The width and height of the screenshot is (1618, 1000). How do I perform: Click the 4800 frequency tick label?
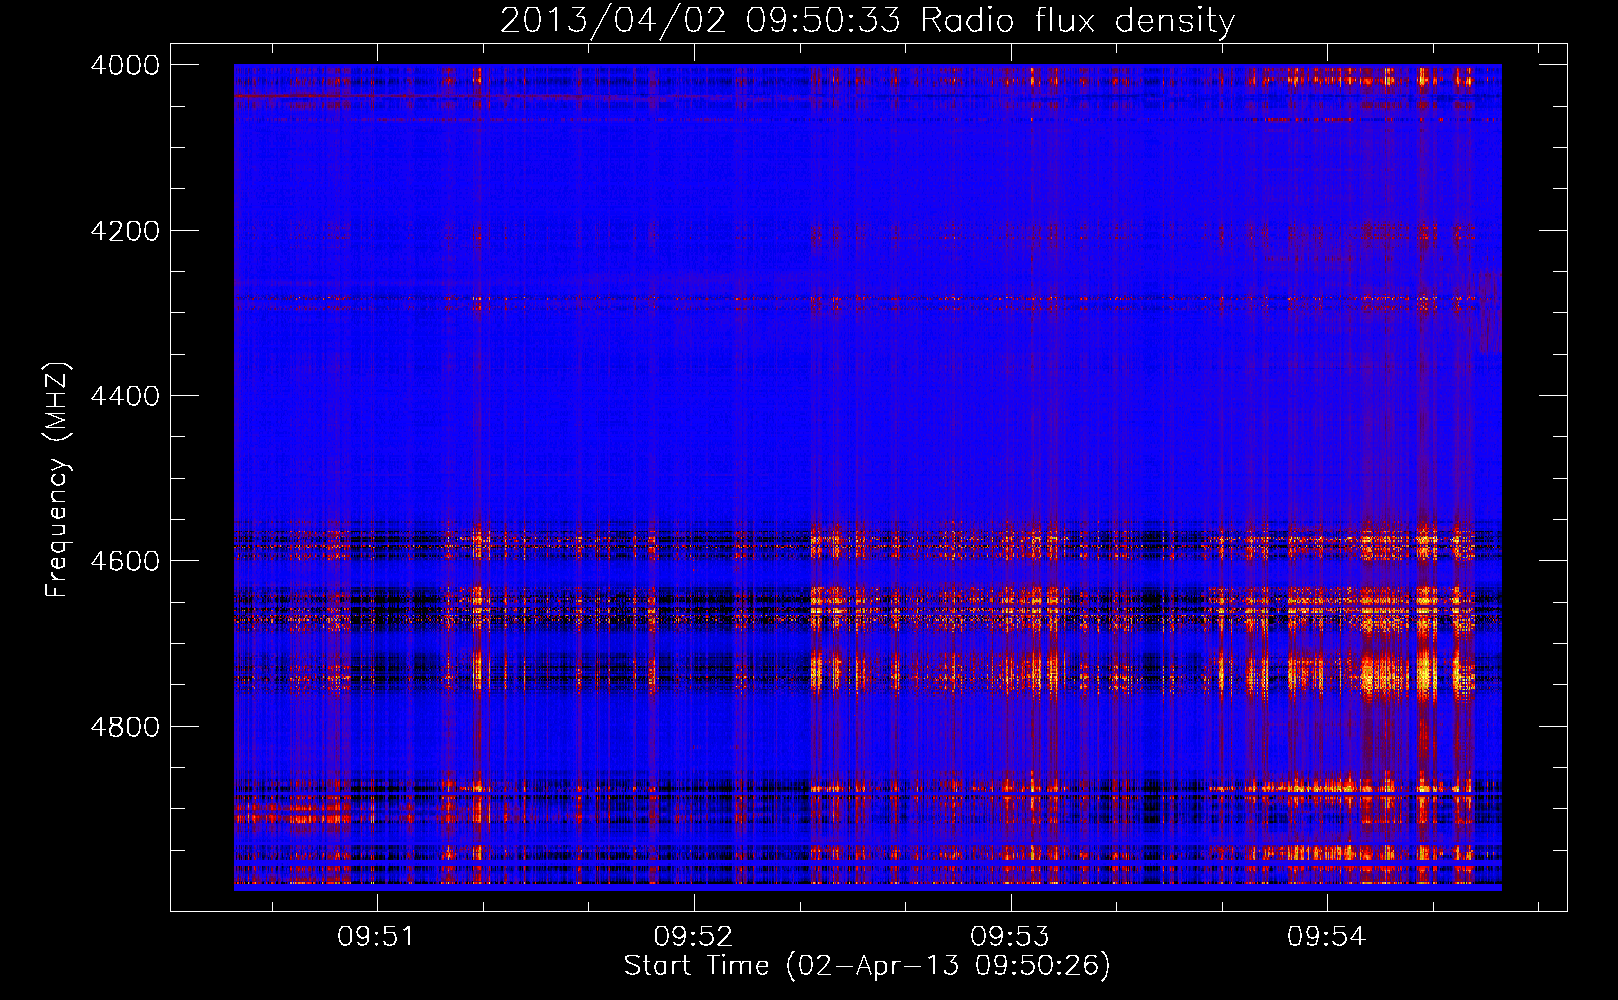(x=125, y=727)
